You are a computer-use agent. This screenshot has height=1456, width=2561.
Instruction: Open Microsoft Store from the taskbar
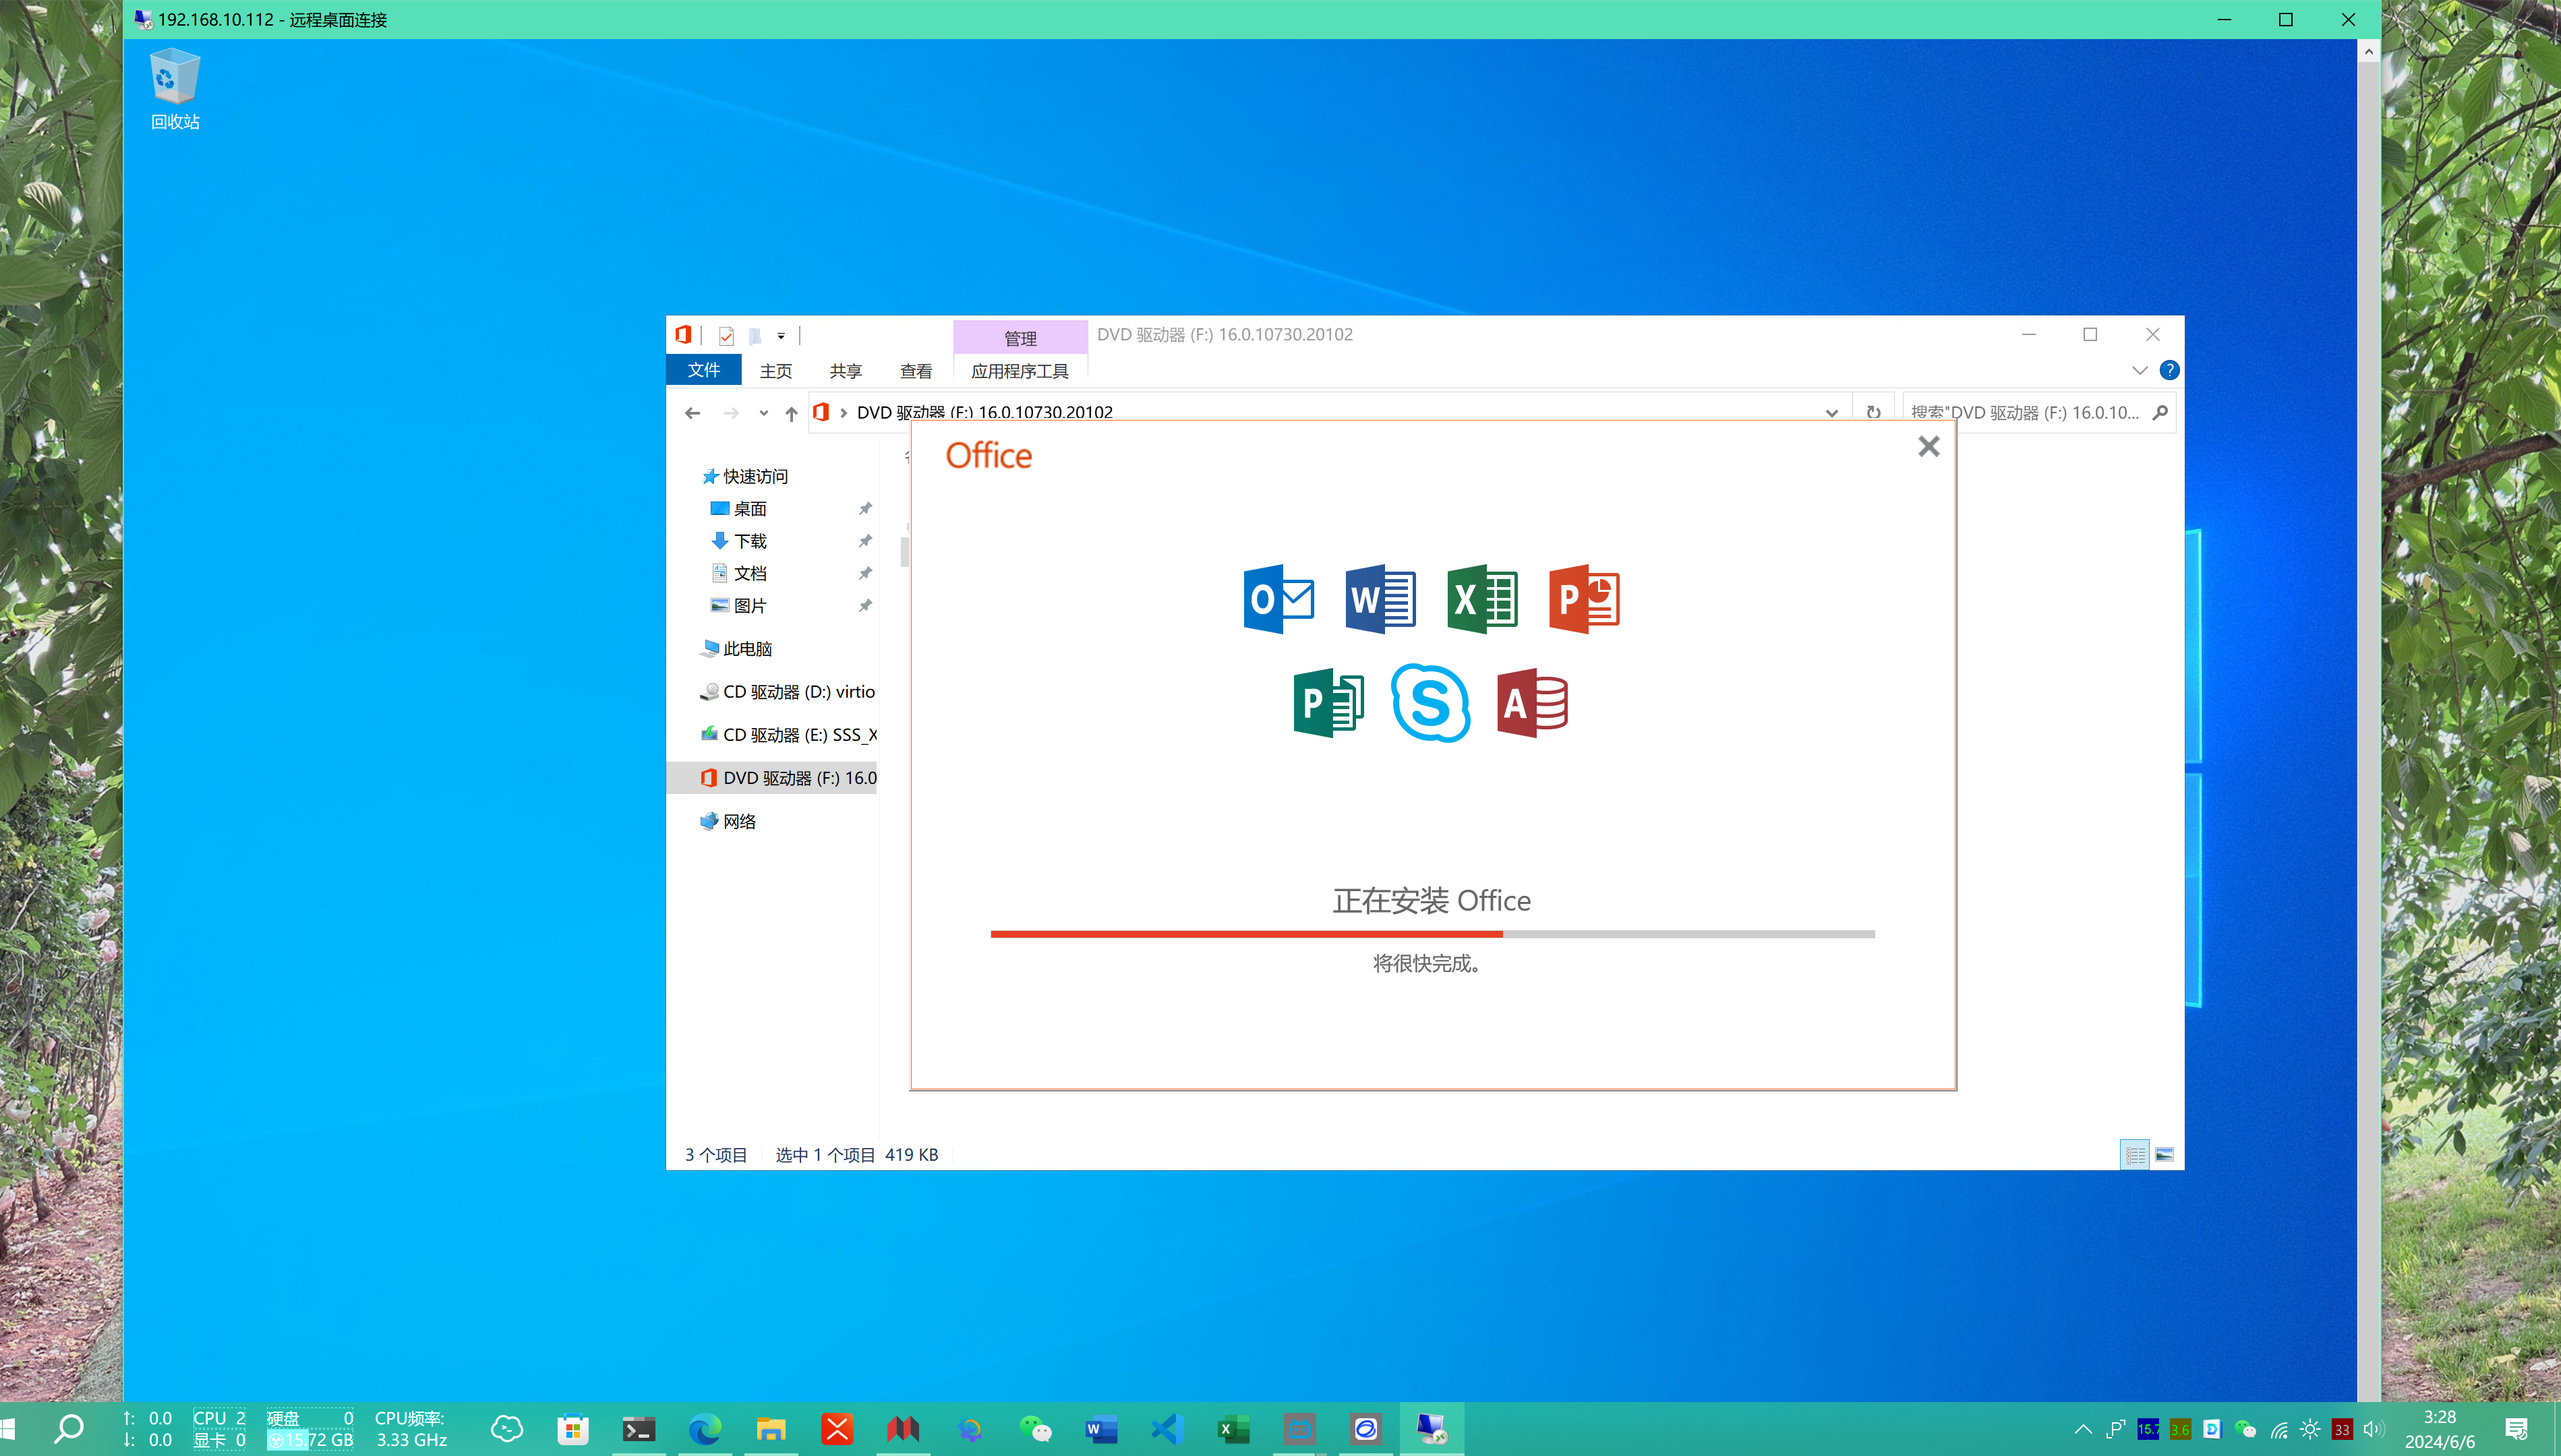pos(572,1429)
